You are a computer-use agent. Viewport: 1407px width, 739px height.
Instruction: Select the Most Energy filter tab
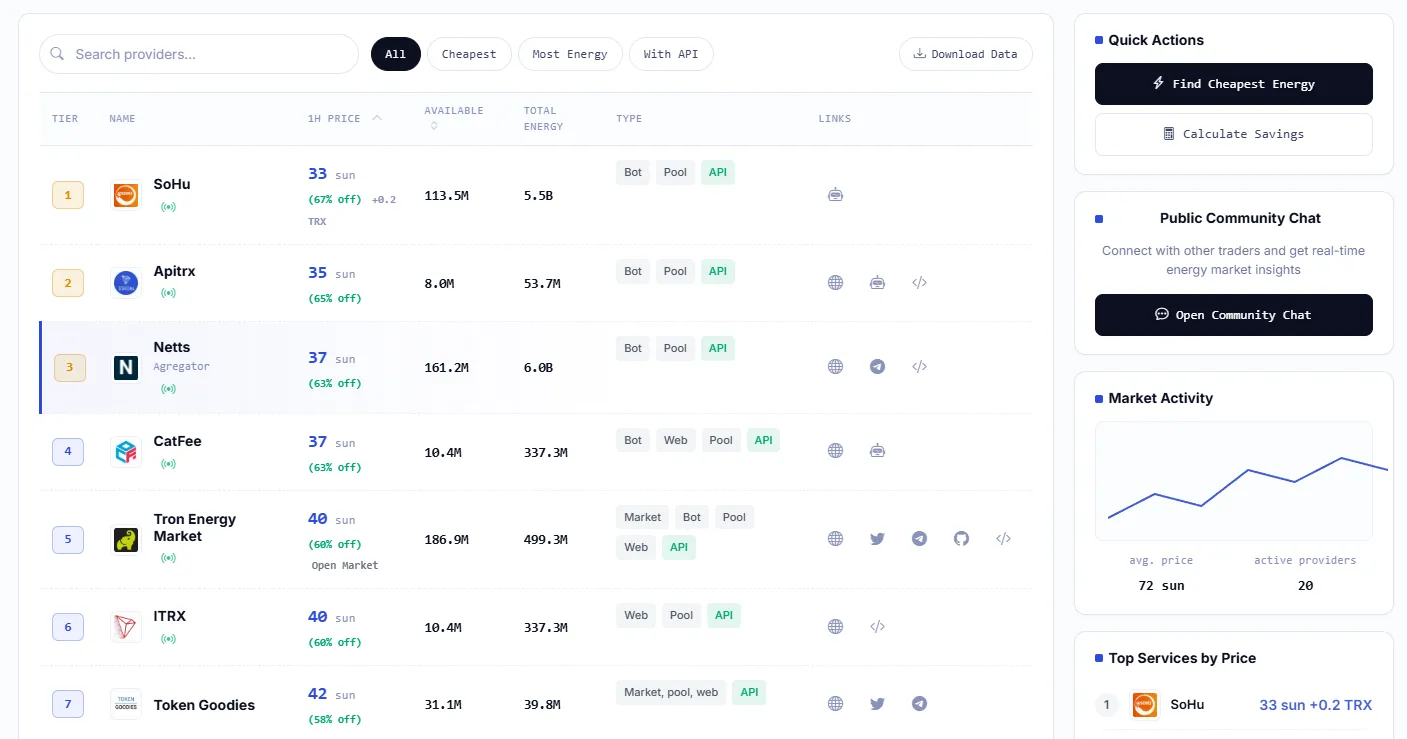point(570,54)
